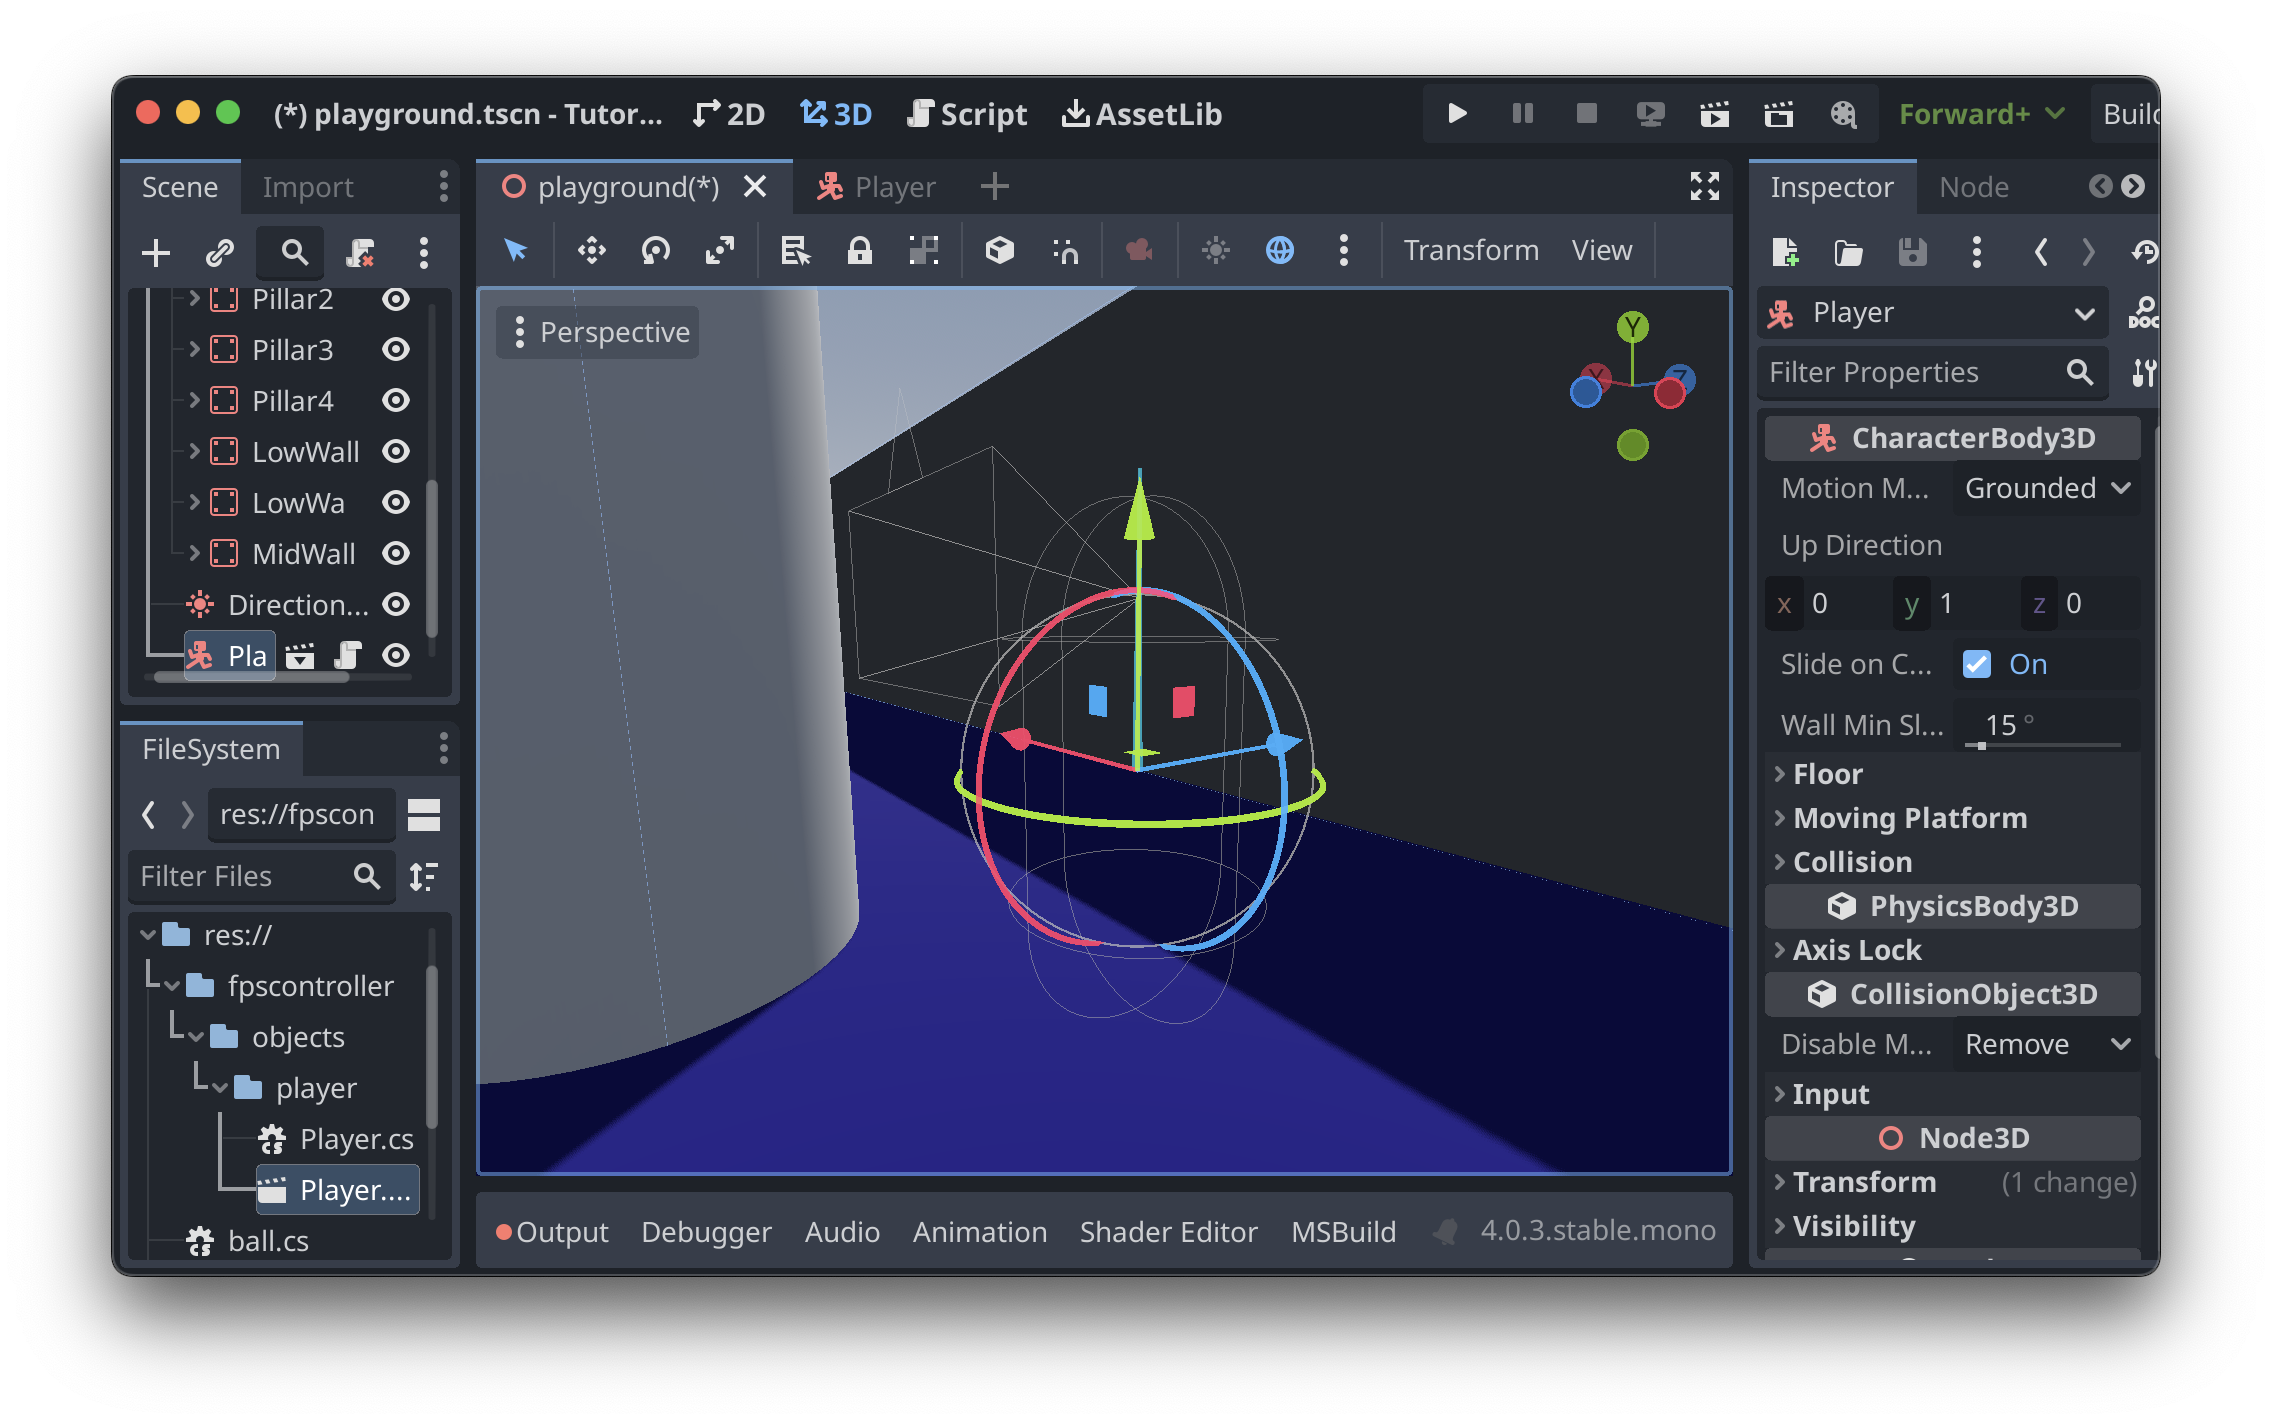The height and width of the screenshot is (1424, 2272).
Task: Hide the Pillar2 node with its eye toggle
Action: tap(395, 298)
